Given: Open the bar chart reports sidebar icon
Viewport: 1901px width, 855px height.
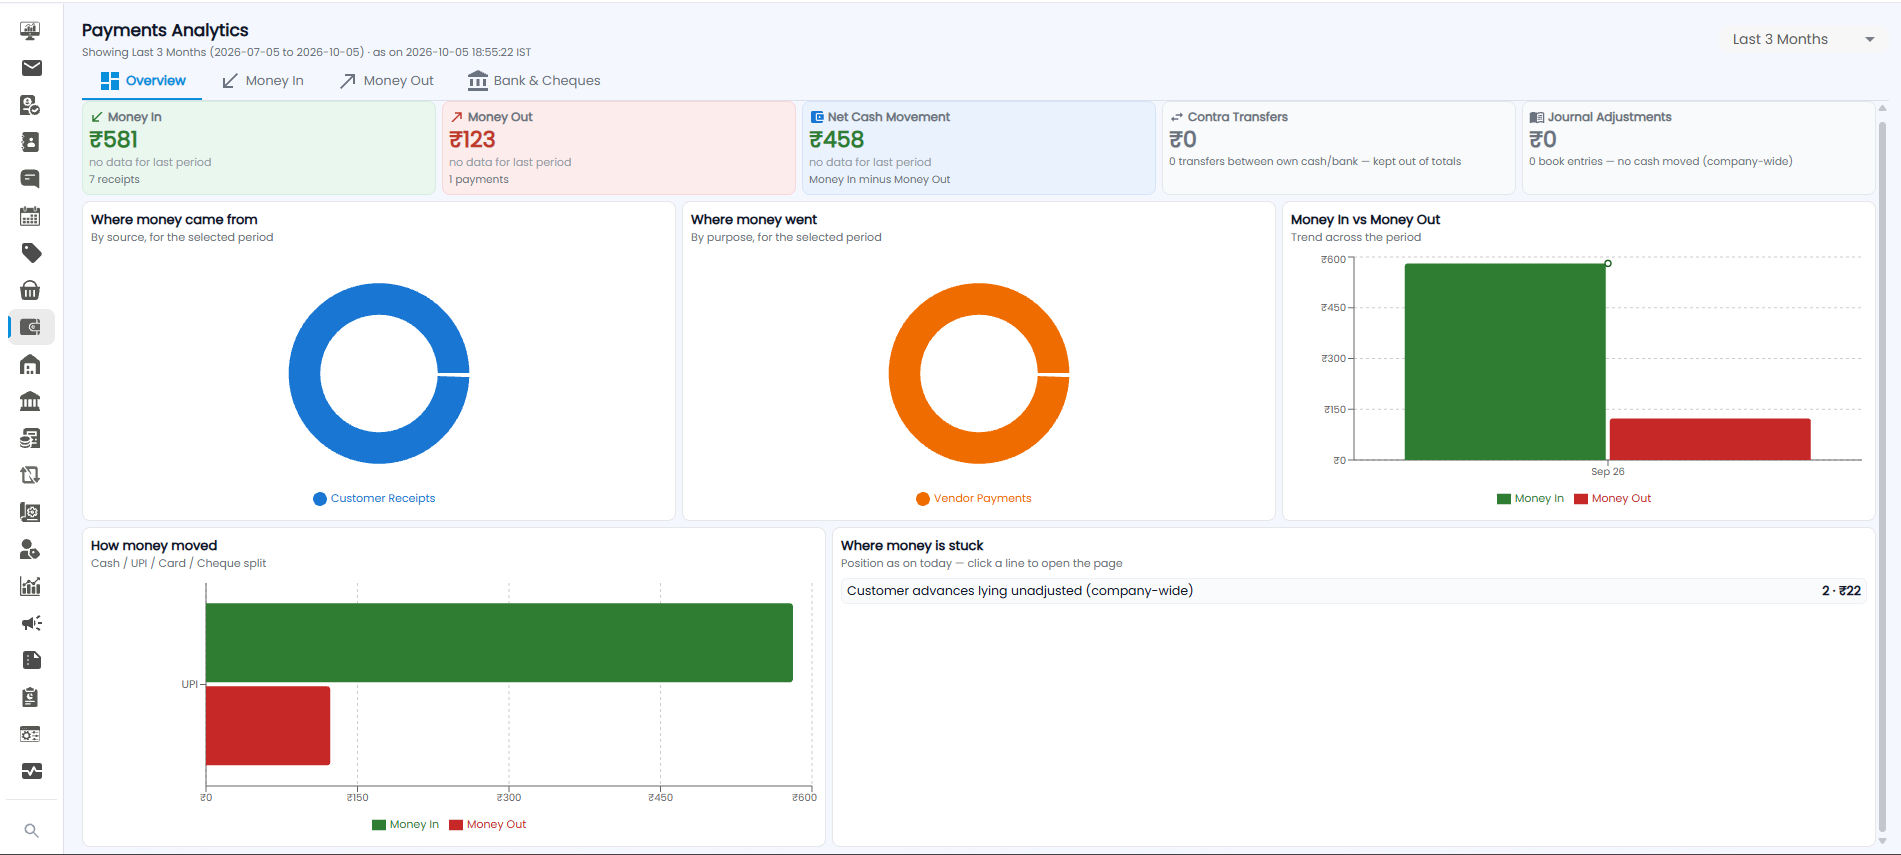Looking at the screenshot, I should coord(31,586).
